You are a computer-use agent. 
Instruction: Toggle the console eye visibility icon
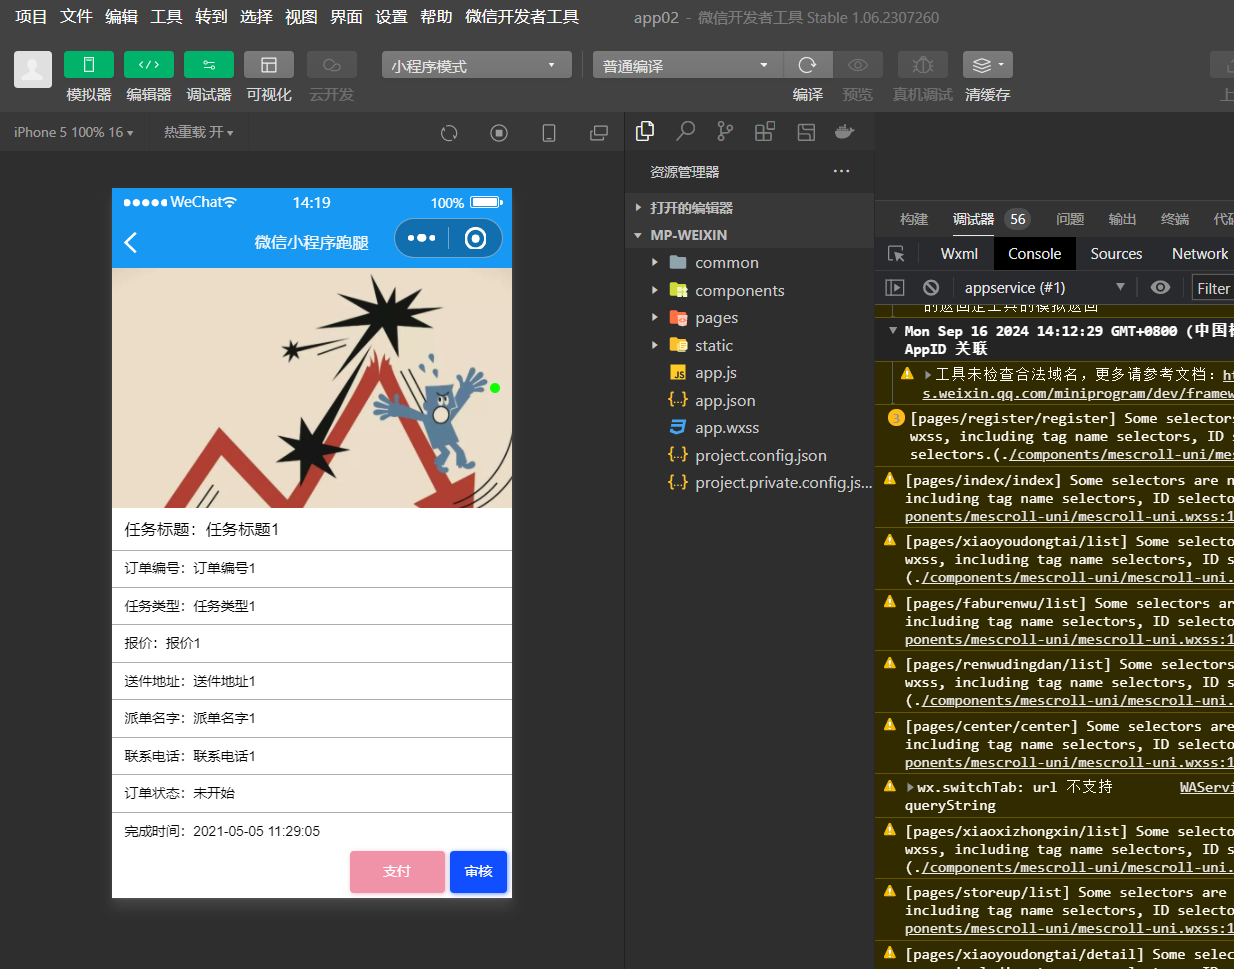click(1160, 288)
